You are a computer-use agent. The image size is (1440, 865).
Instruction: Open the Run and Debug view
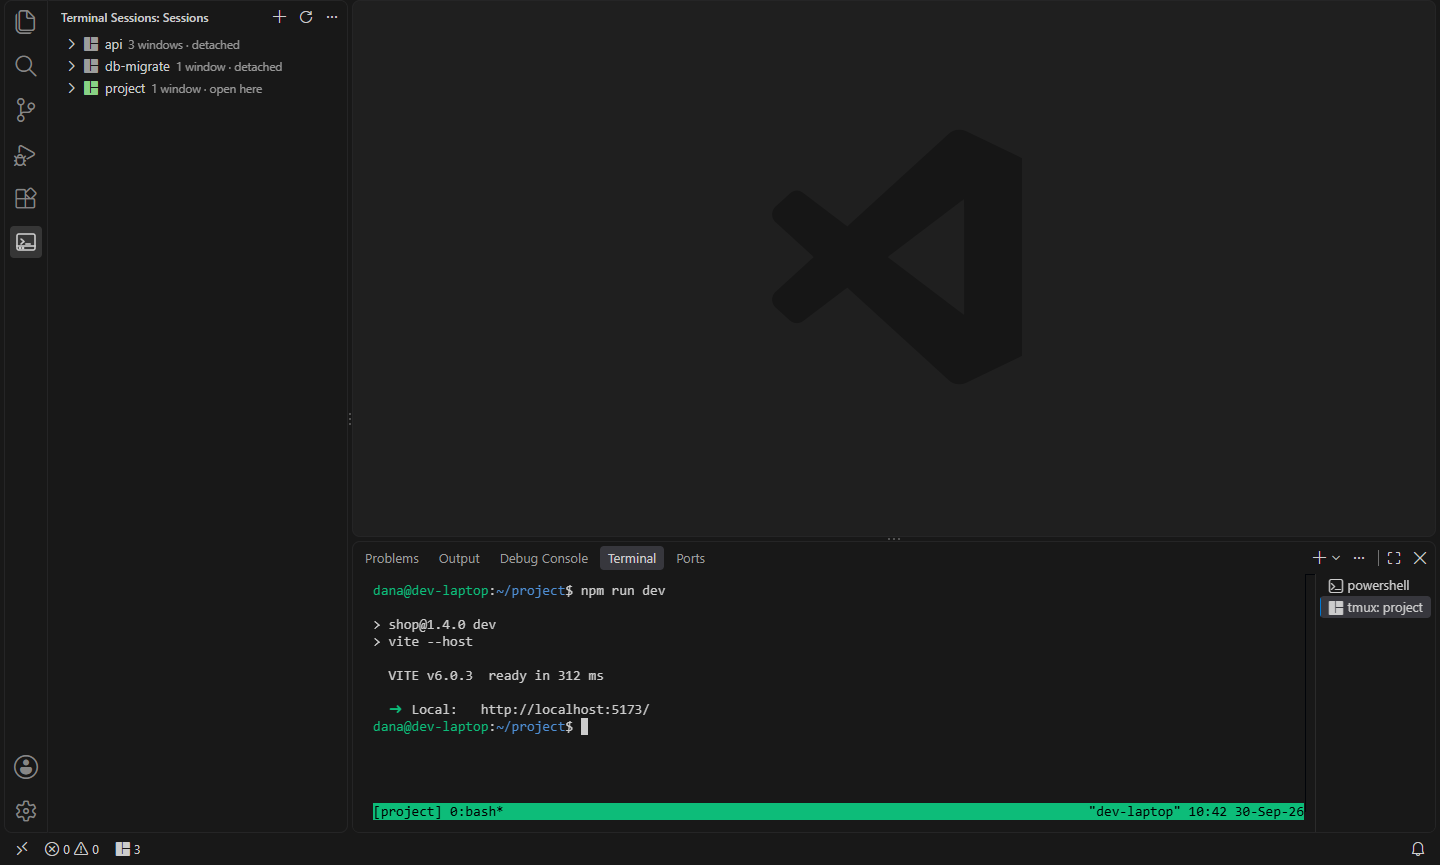[x=26, y=154]
